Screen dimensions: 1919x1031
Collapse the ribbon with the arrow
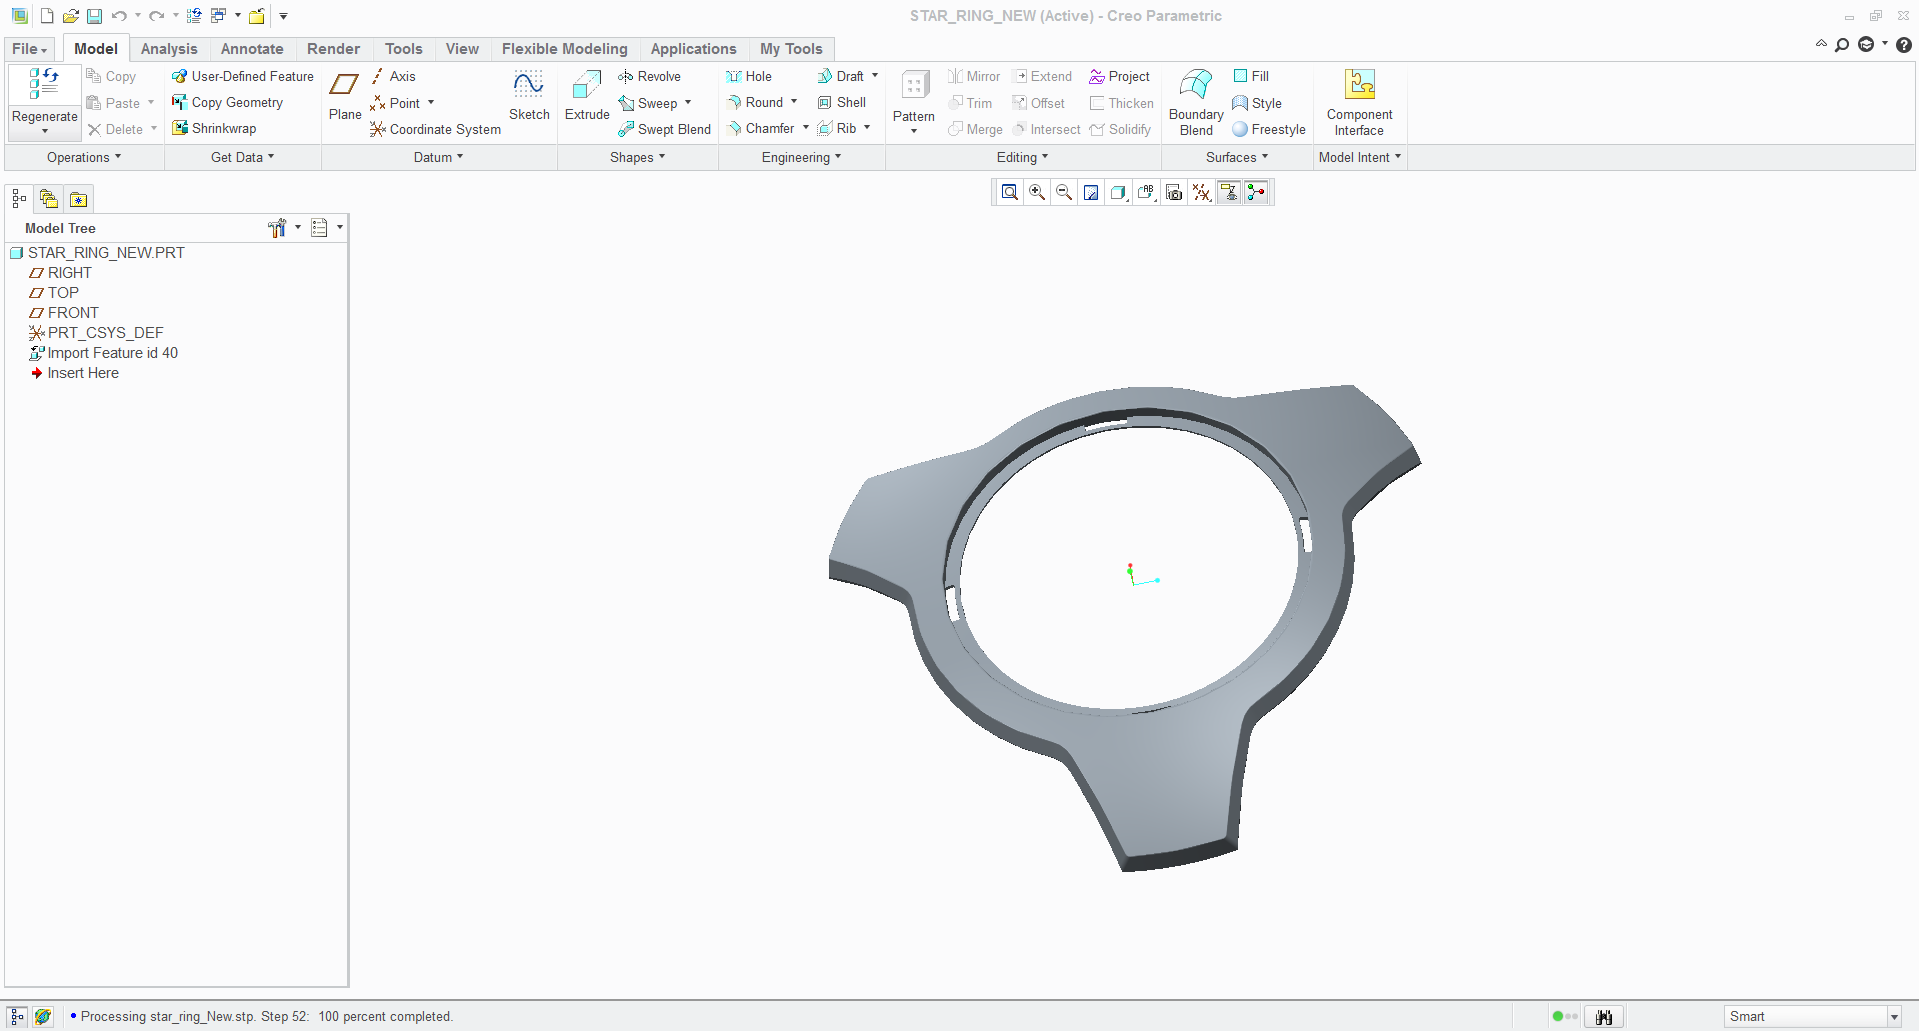1821,44
